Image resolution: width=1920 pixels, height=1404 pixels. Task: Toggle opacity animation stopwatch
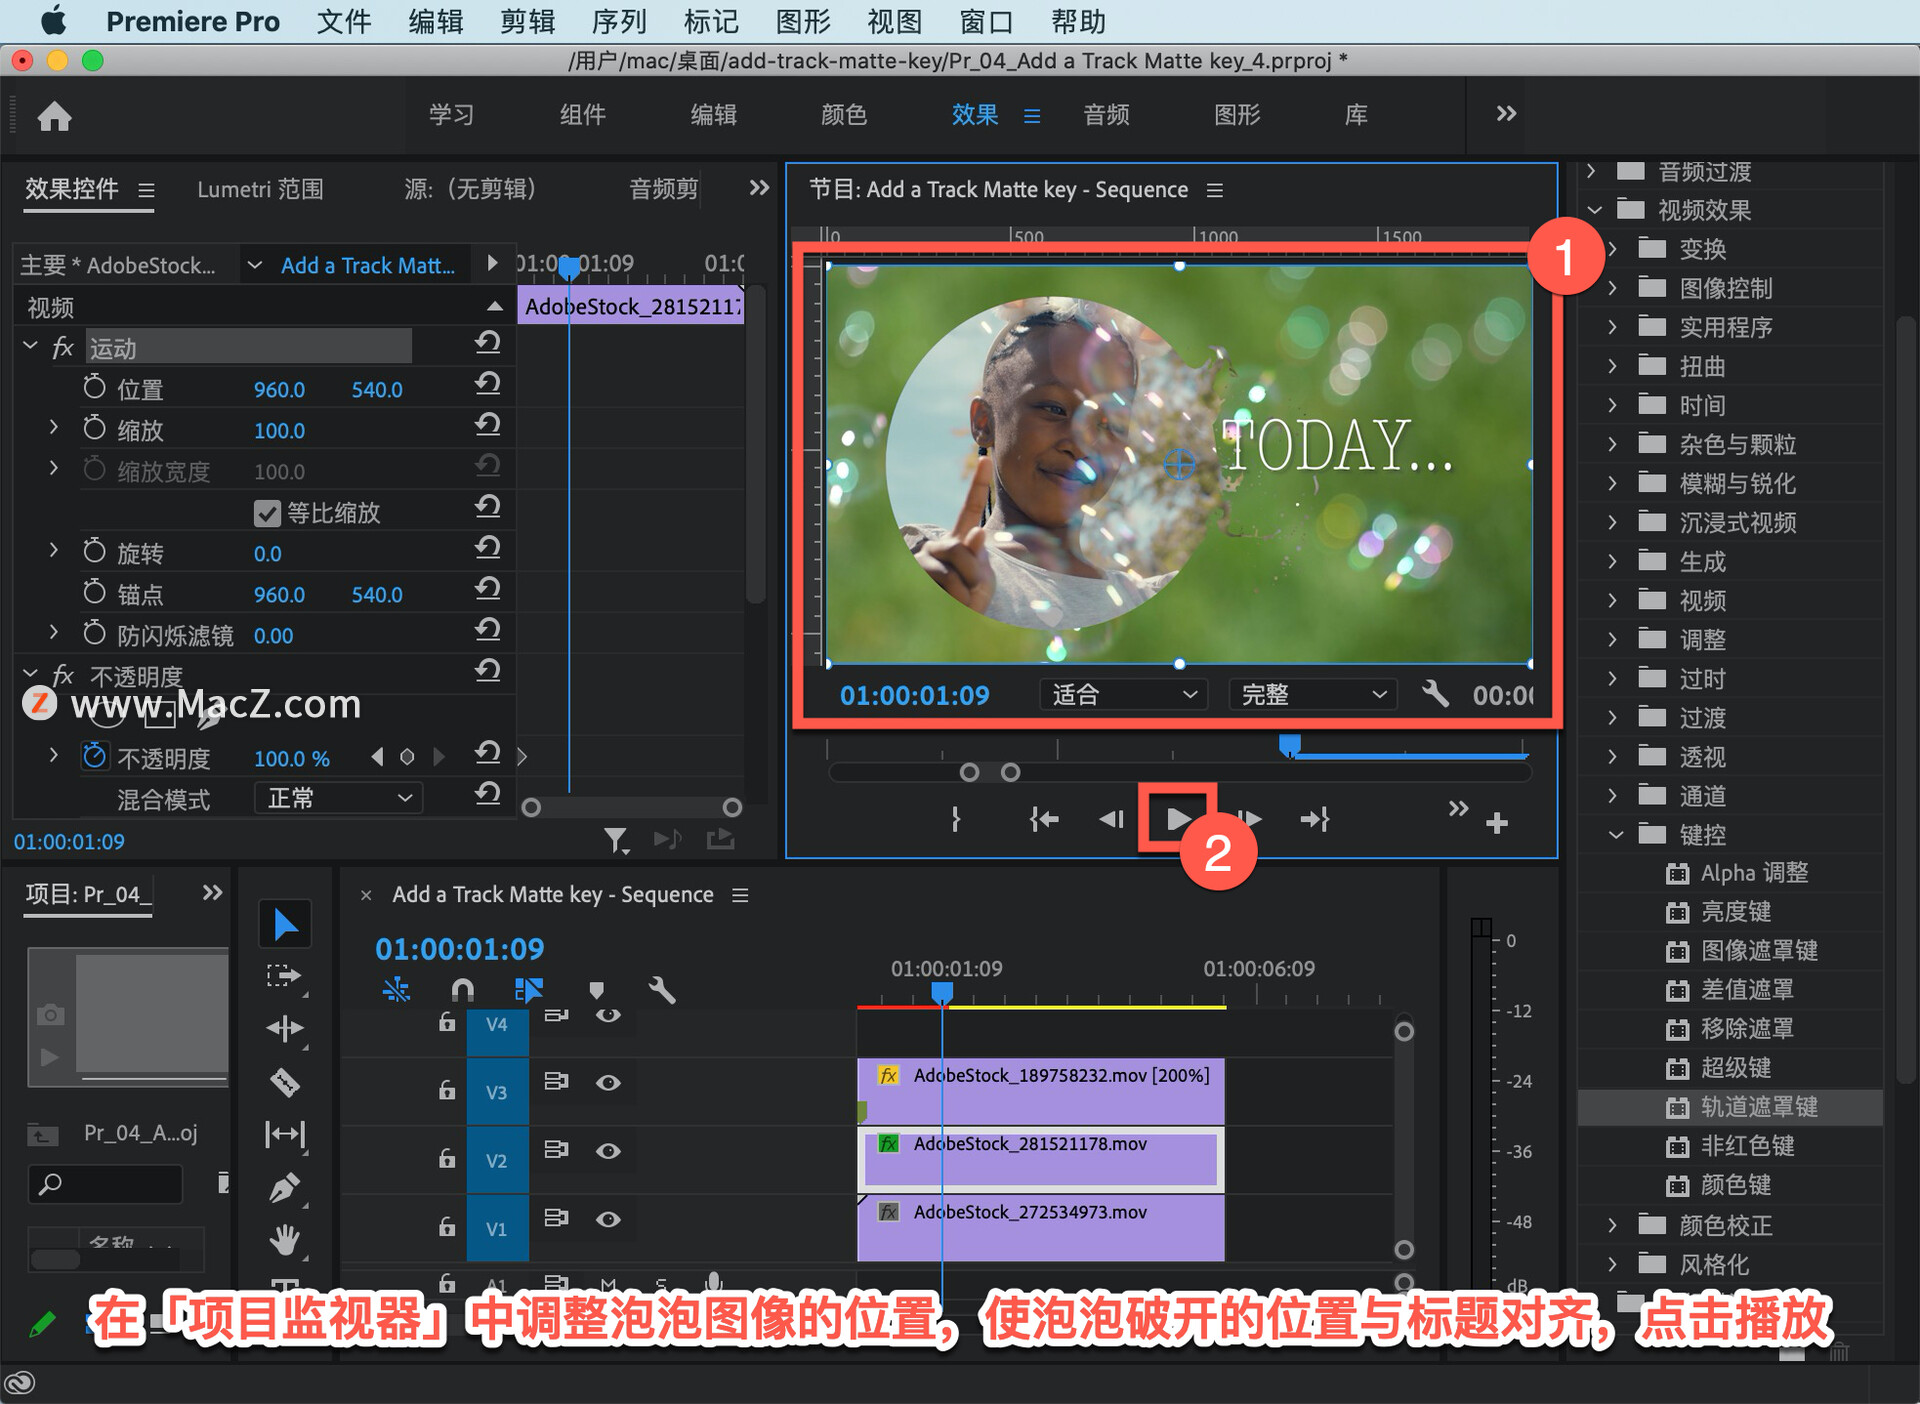[x=94, y=756]
